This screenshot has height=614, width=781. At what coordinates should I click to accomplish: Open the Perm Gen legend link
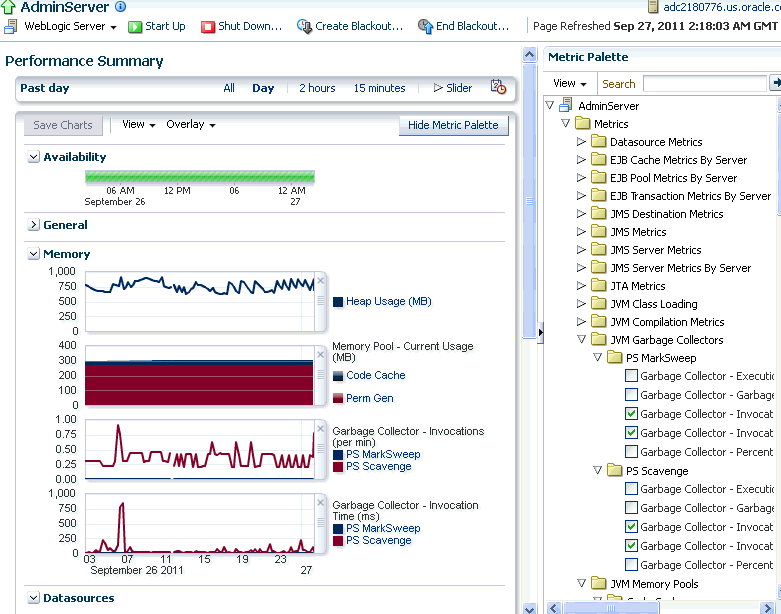pos(370,398)
